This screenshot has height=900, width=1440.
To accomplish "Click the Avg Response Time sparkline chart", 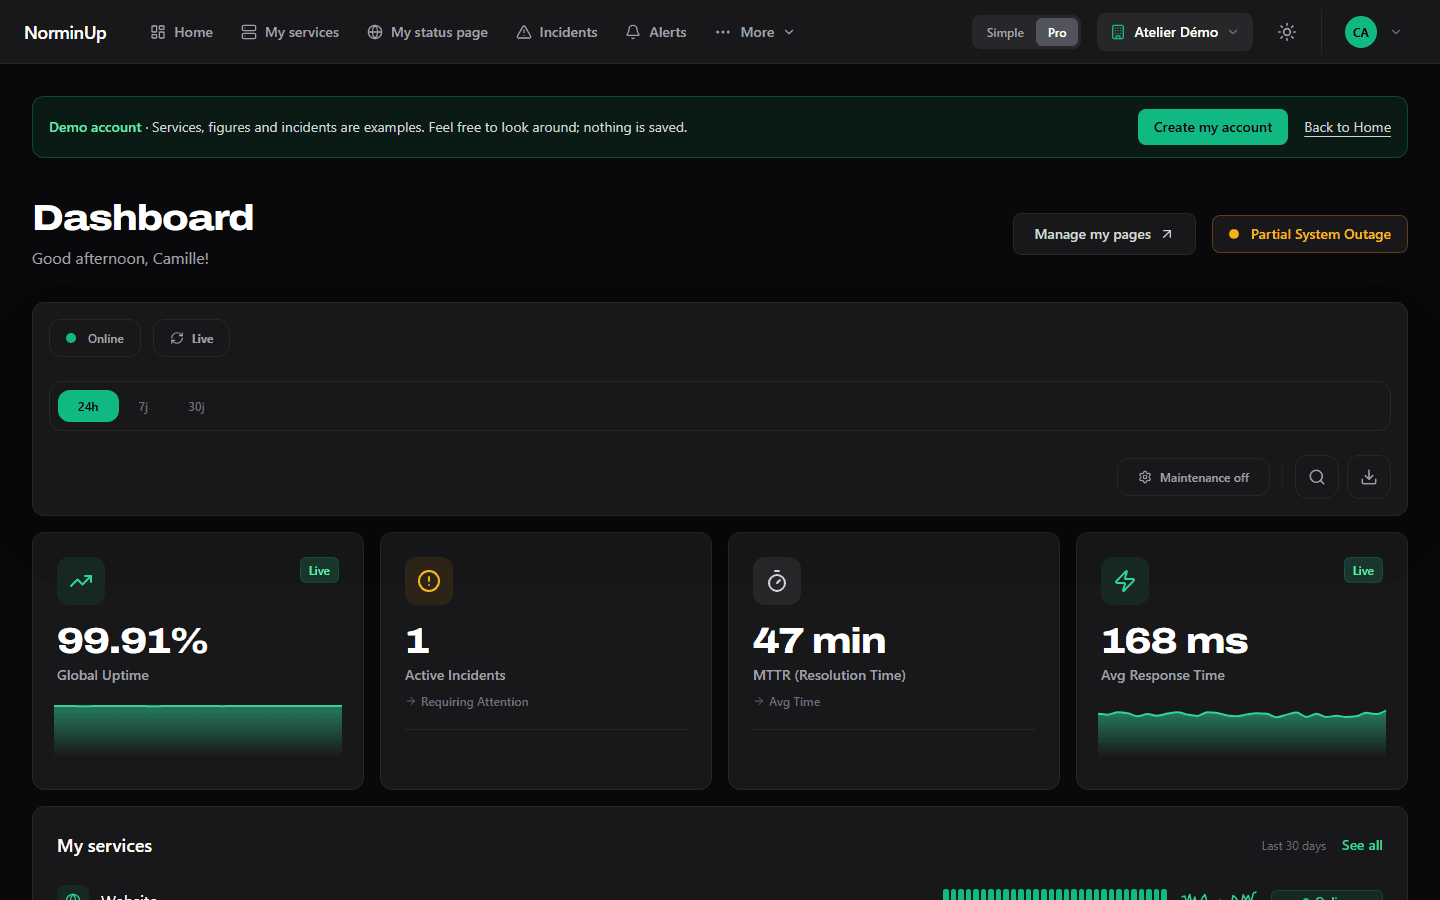I will pos(1242,732).
